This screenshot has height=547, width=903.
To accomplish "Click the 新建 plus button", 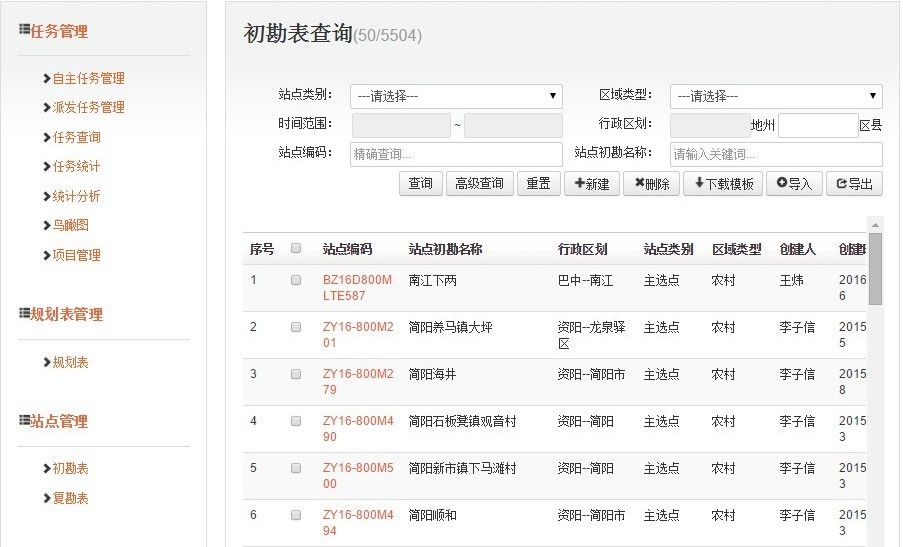I will [591, 184].
